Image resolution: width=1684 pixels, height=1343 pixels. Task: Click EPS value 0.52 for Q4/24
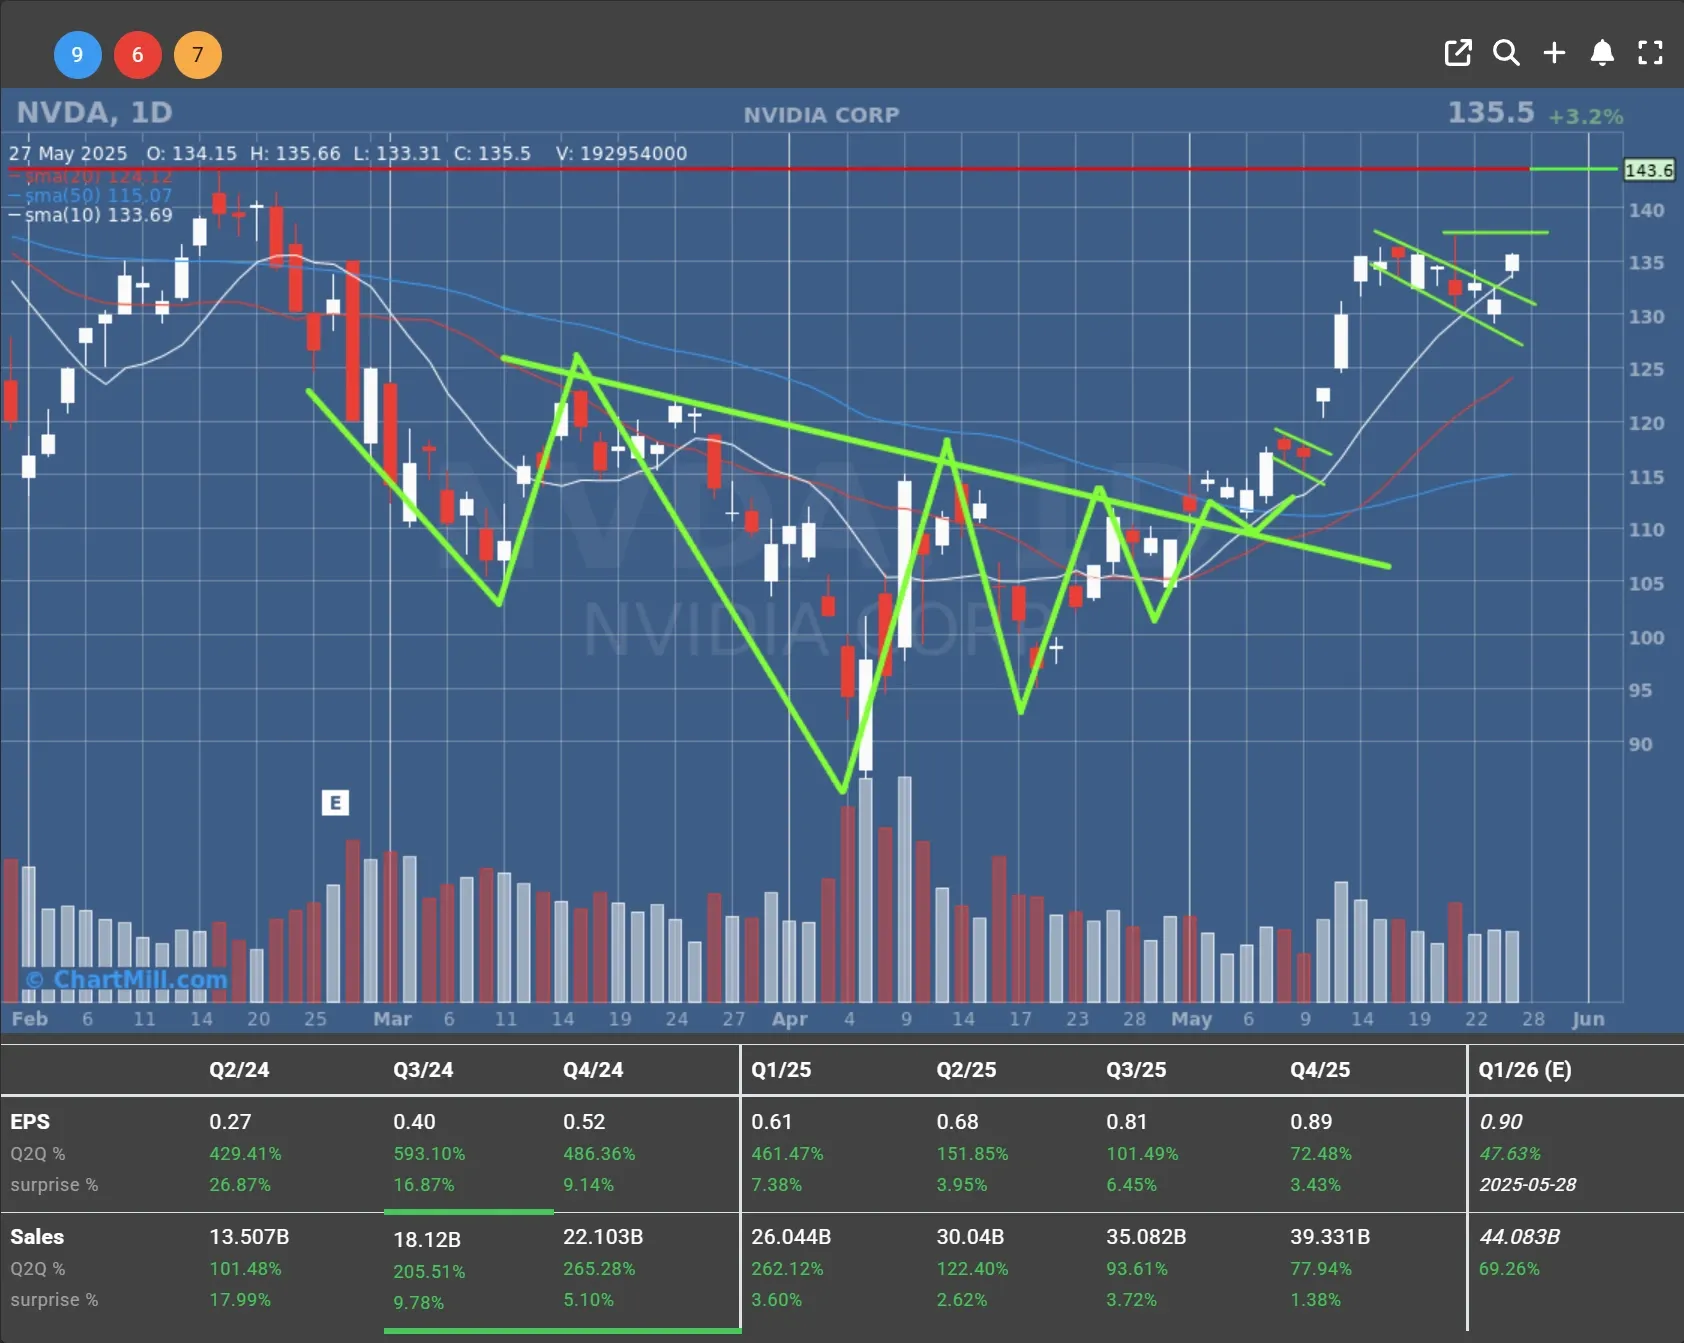(584, 1122)
